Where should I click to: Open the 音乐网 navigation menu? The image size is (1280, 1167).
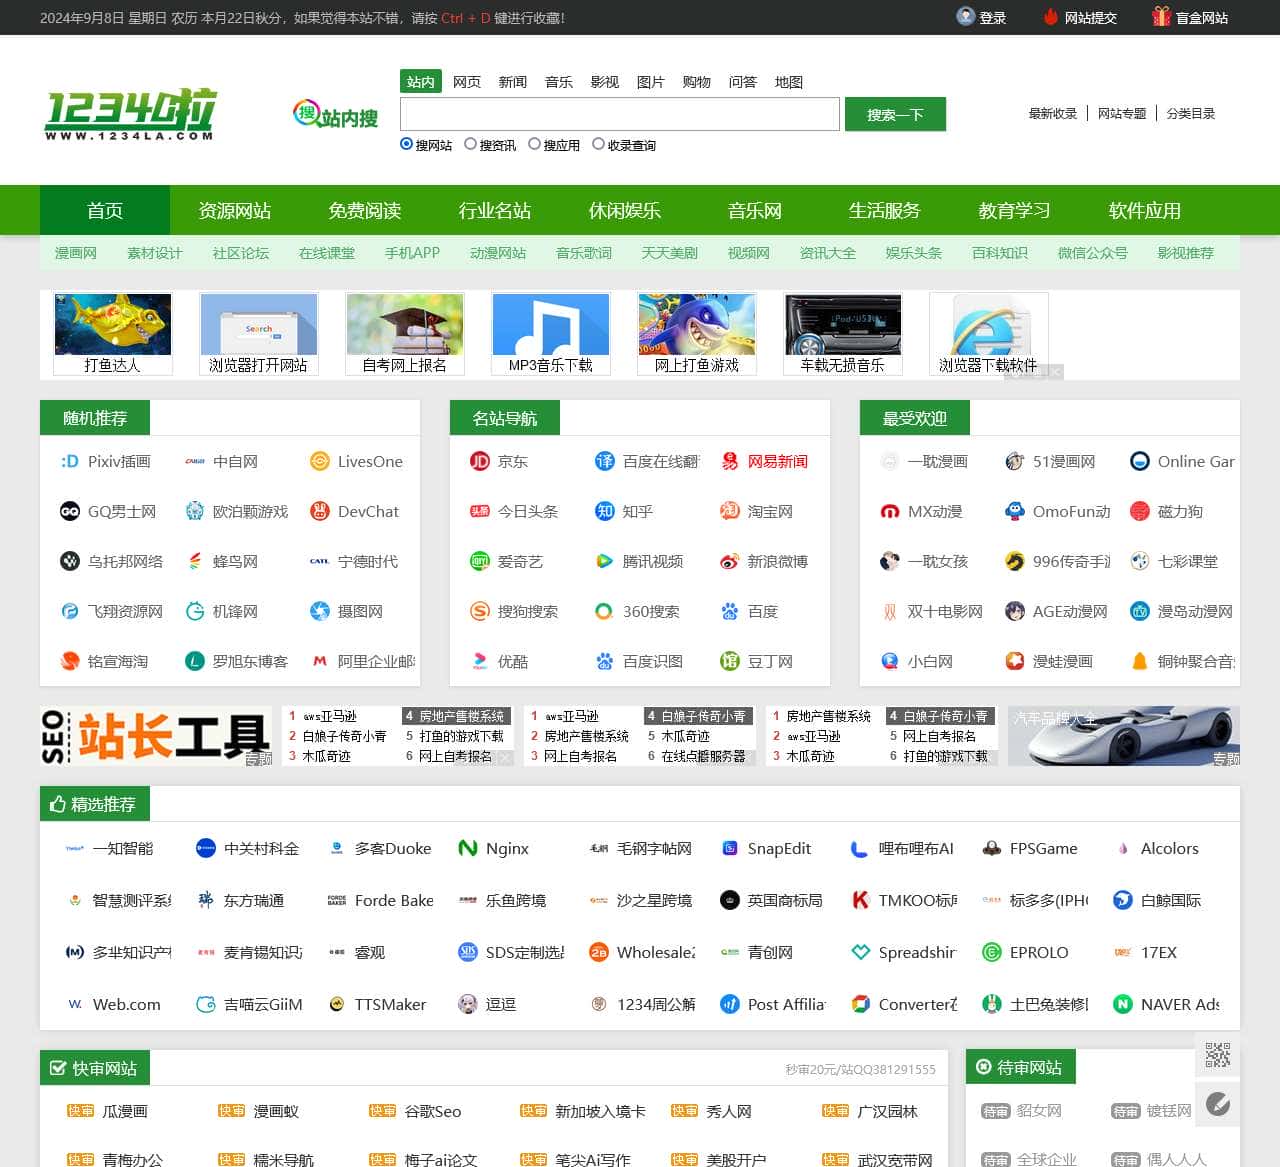tap(755, 210)
